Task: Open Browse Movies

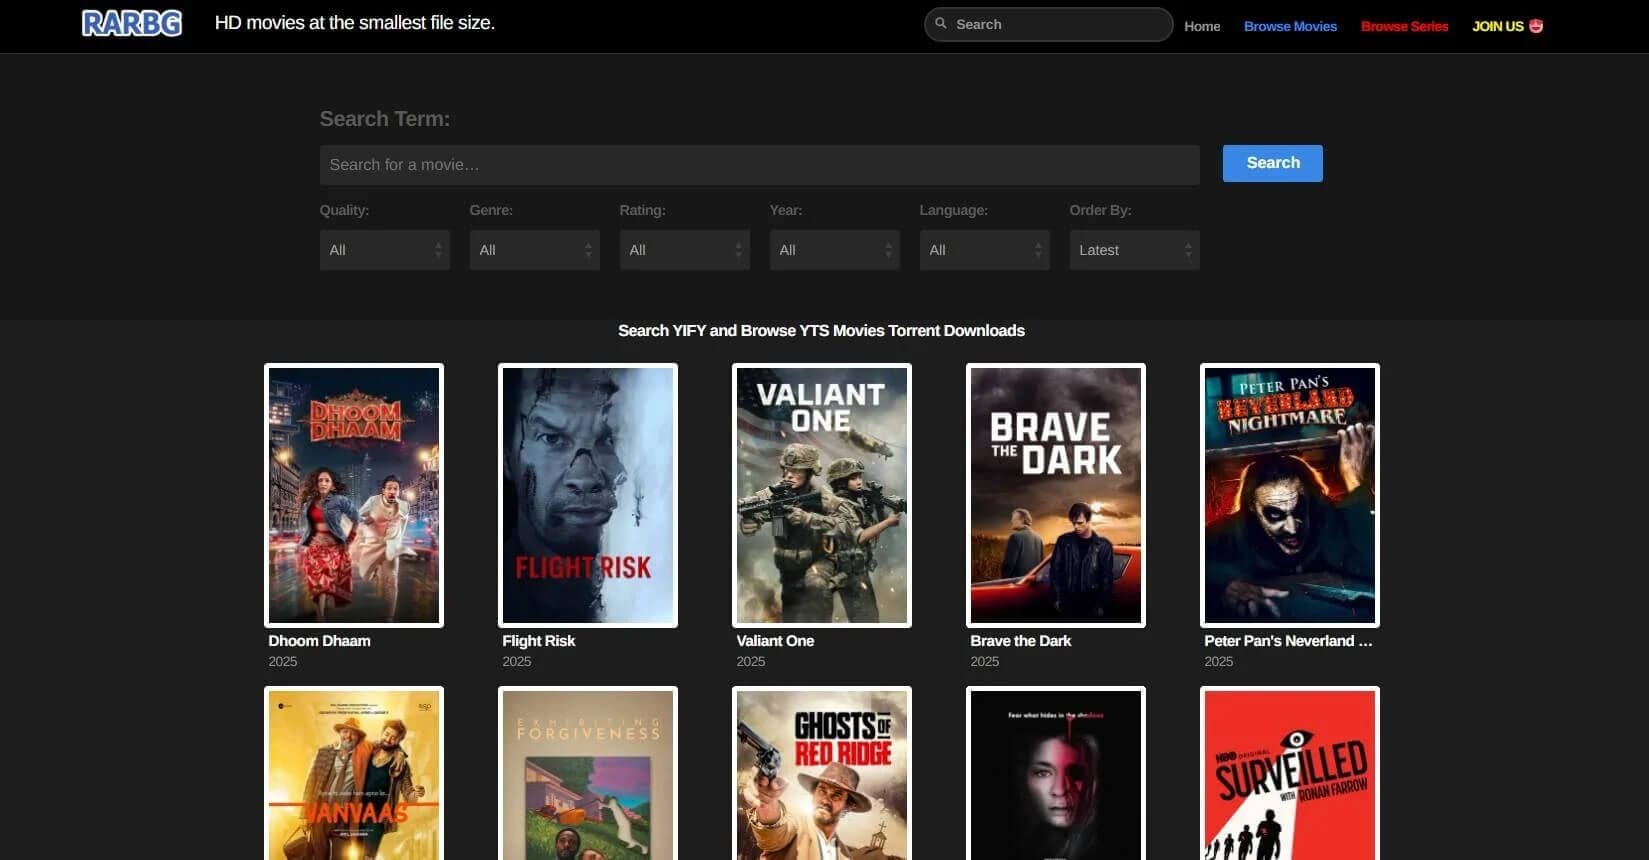Action: pyautogui.click(x=1290, y=26)
